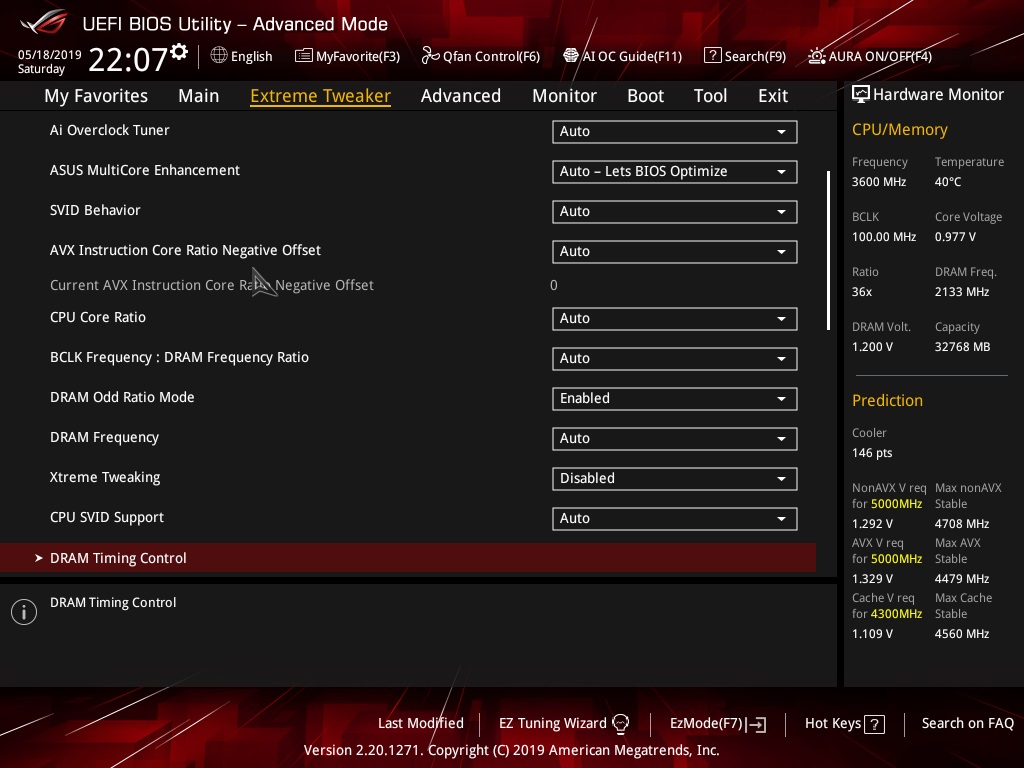Click the globe language icon
Image resolution: width=1024 pixels, height=768 pixels.
(219, 56)
